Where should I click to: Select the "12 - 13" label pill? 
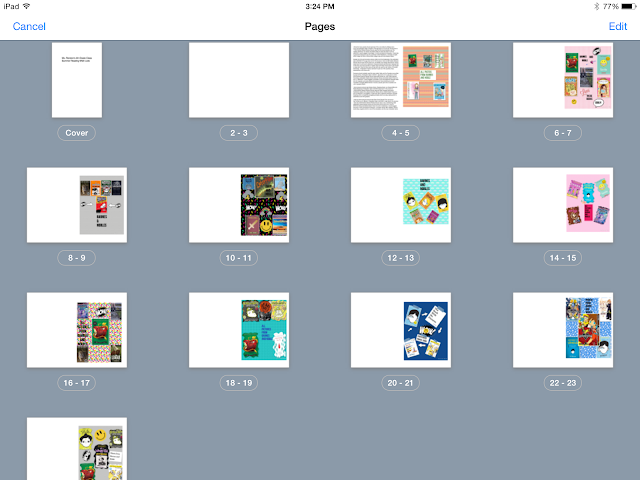pos(400,258)
